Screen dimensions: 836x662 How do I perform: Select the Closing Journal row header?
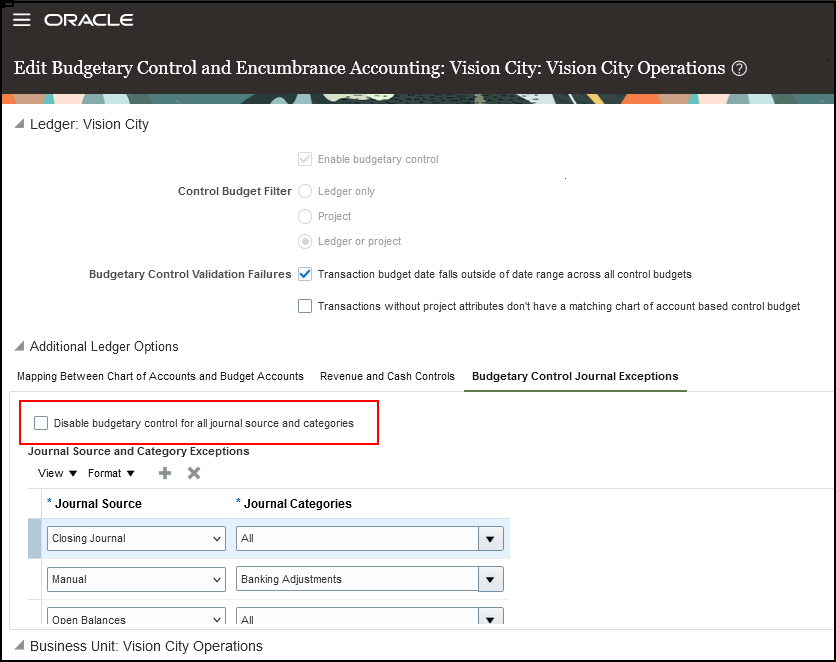coord(34,538)
